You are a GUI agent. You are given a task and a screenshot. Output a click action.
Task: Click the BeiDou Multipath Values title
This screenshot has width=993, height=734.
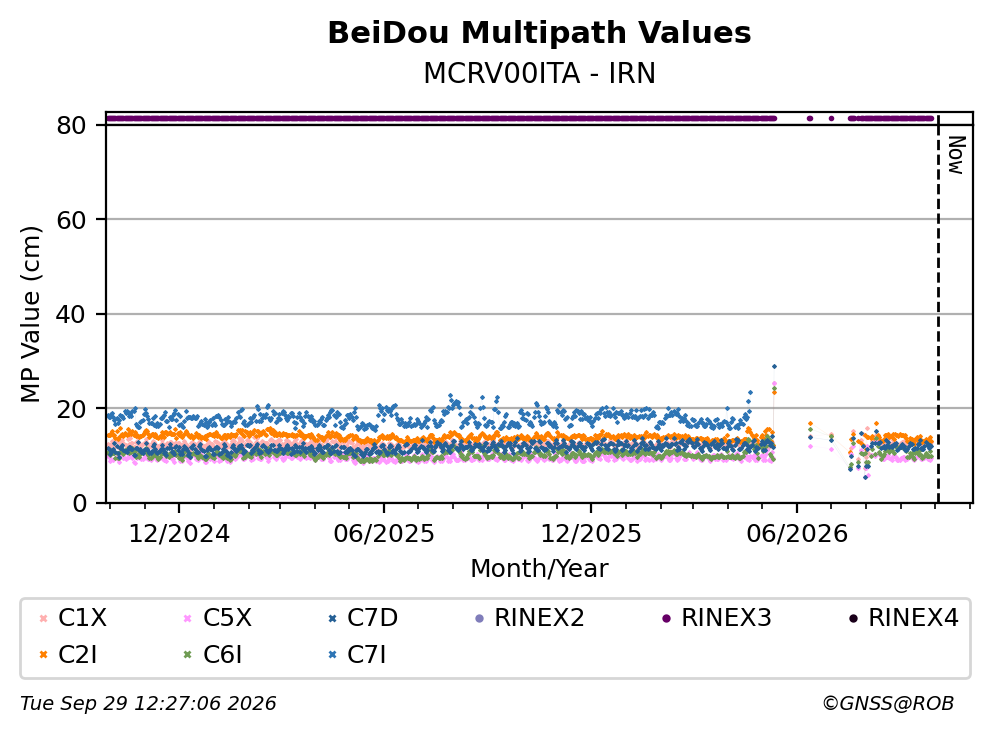540,33
